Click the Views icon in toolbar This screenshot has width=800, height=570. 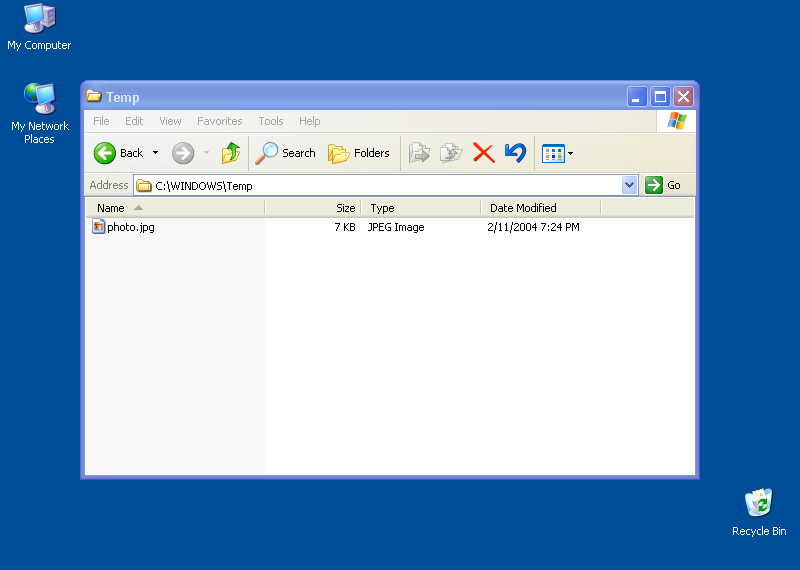(x=553, y=153)
